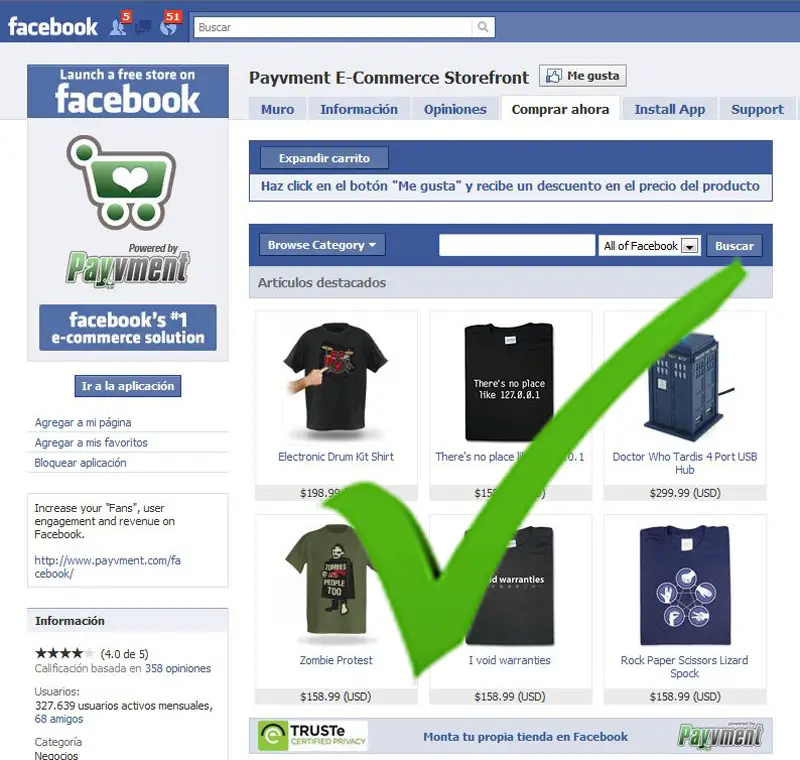This screenshot has width=800, height=760.
Task: Click the Ir a la aplicación button
Action: pyautogui.click(x=128, y=386)
